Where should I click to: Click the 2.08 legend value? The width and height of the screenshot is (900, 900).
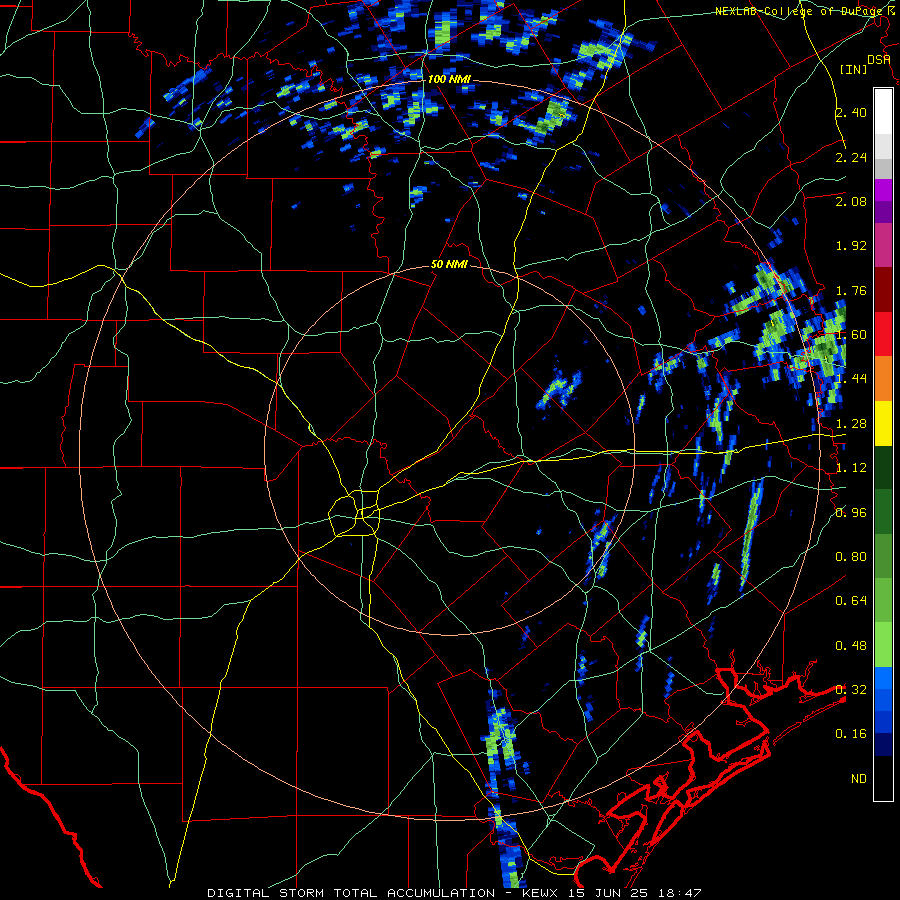pyautogui.click(x=851, y=201)
